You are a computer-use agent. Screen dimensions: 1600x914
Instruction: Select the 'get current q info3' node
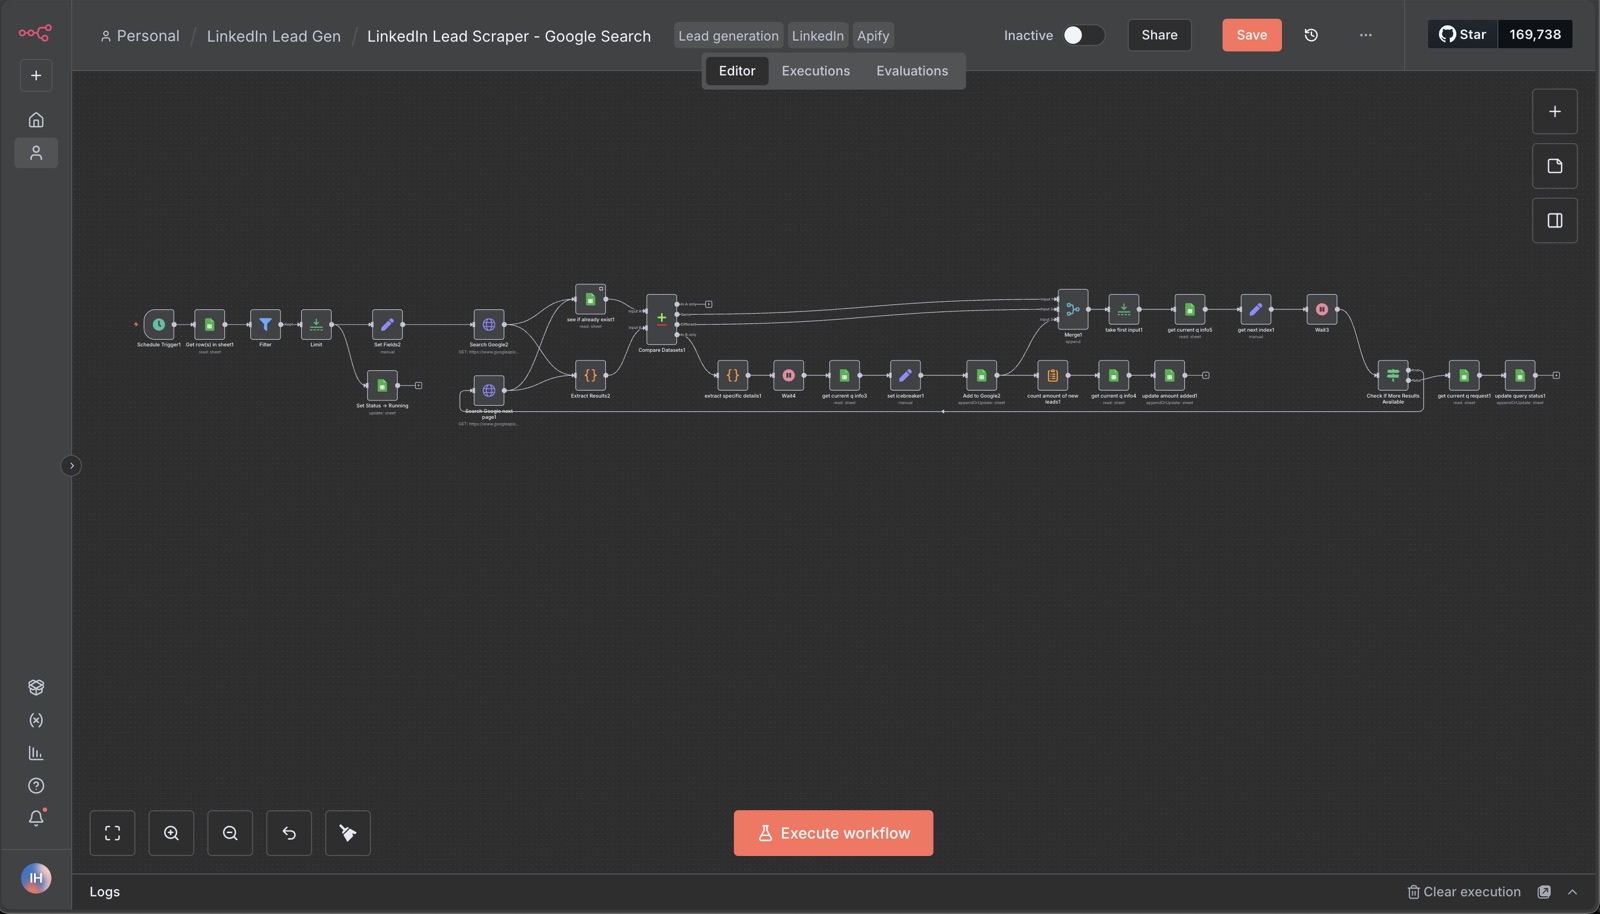click(x=844, y=375)
